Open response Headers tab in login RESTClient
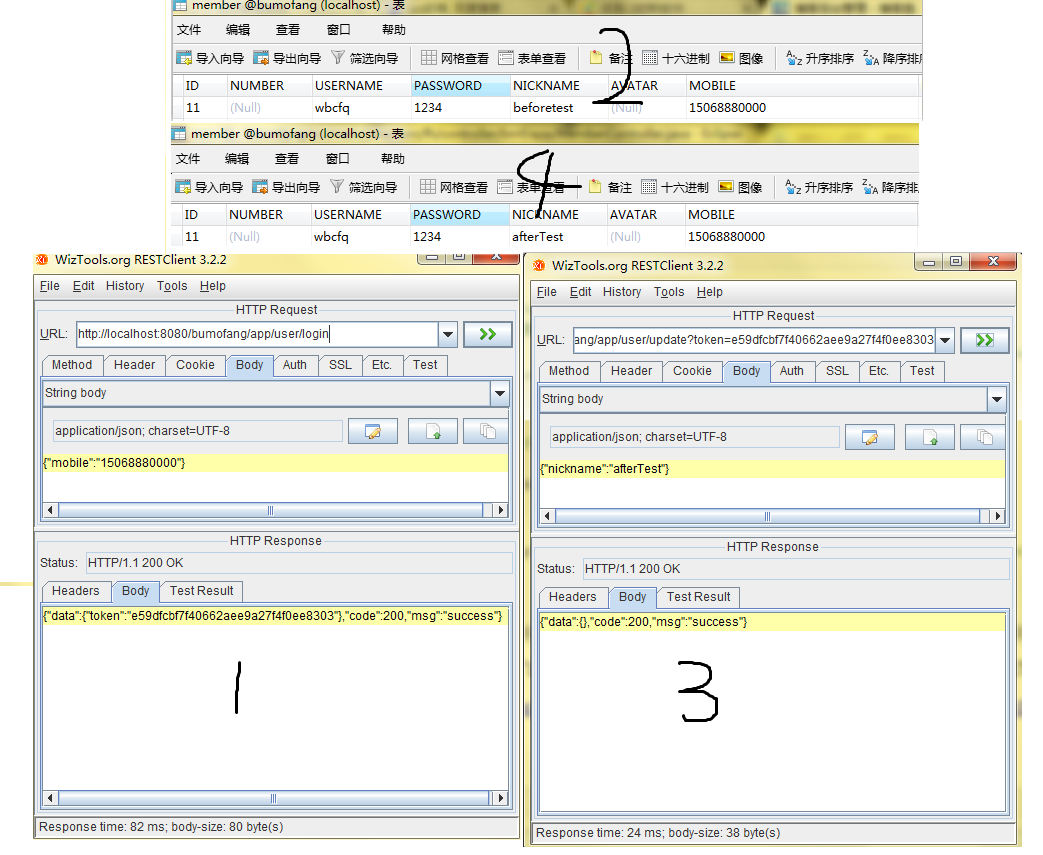 coord(76,592)
